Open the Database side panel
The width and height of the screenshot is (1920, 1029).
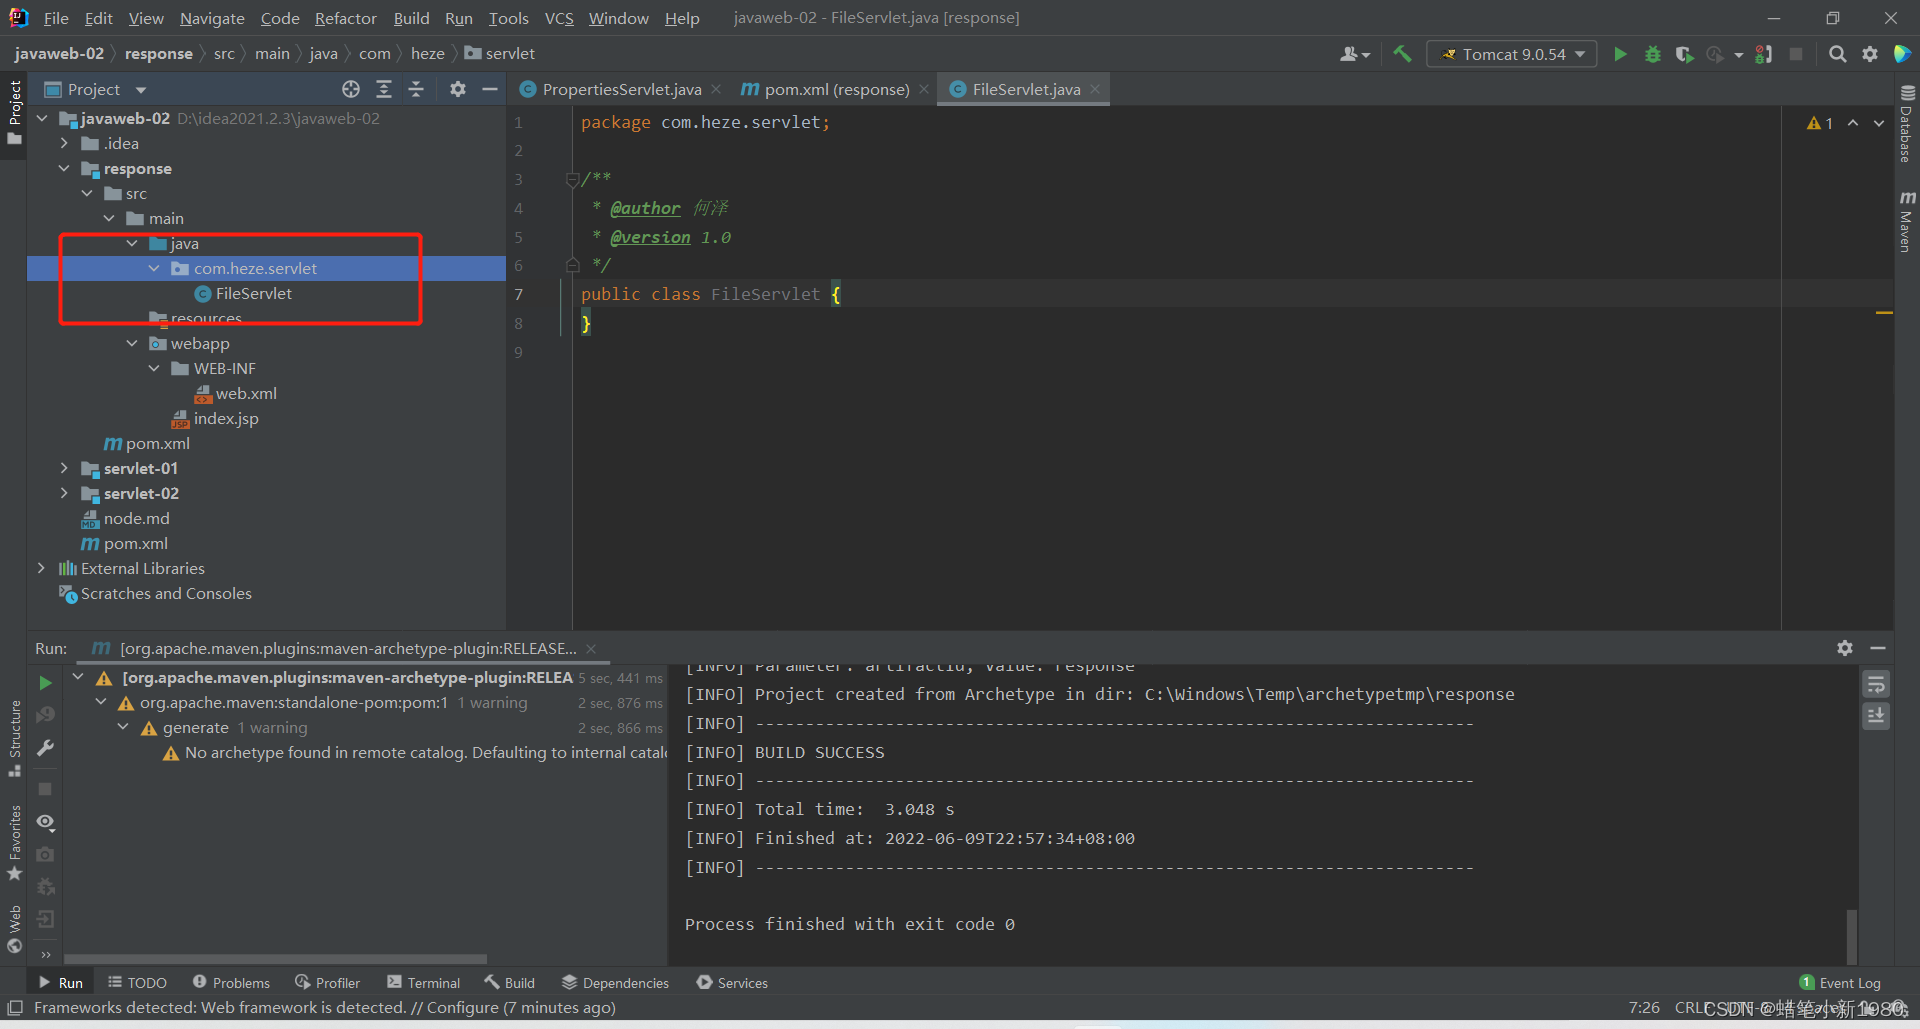(x=1906, y=123)
